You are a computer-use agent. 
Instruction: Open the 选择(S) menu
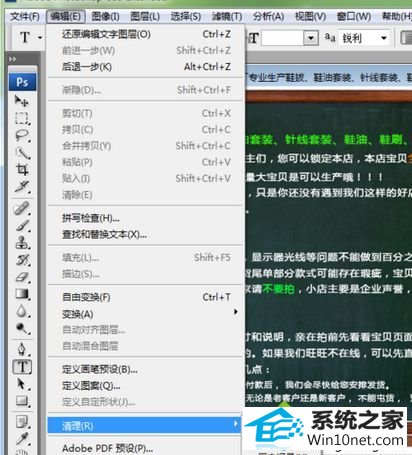186,16
